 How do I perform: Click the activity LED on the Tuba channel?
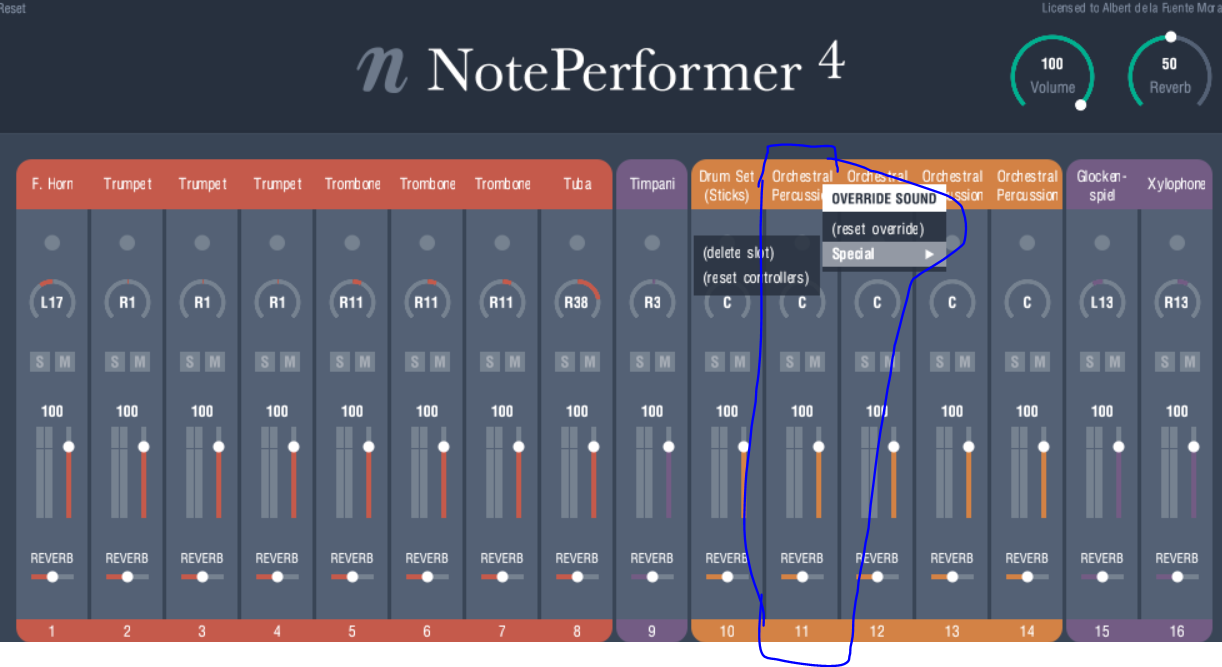(577, 243)
